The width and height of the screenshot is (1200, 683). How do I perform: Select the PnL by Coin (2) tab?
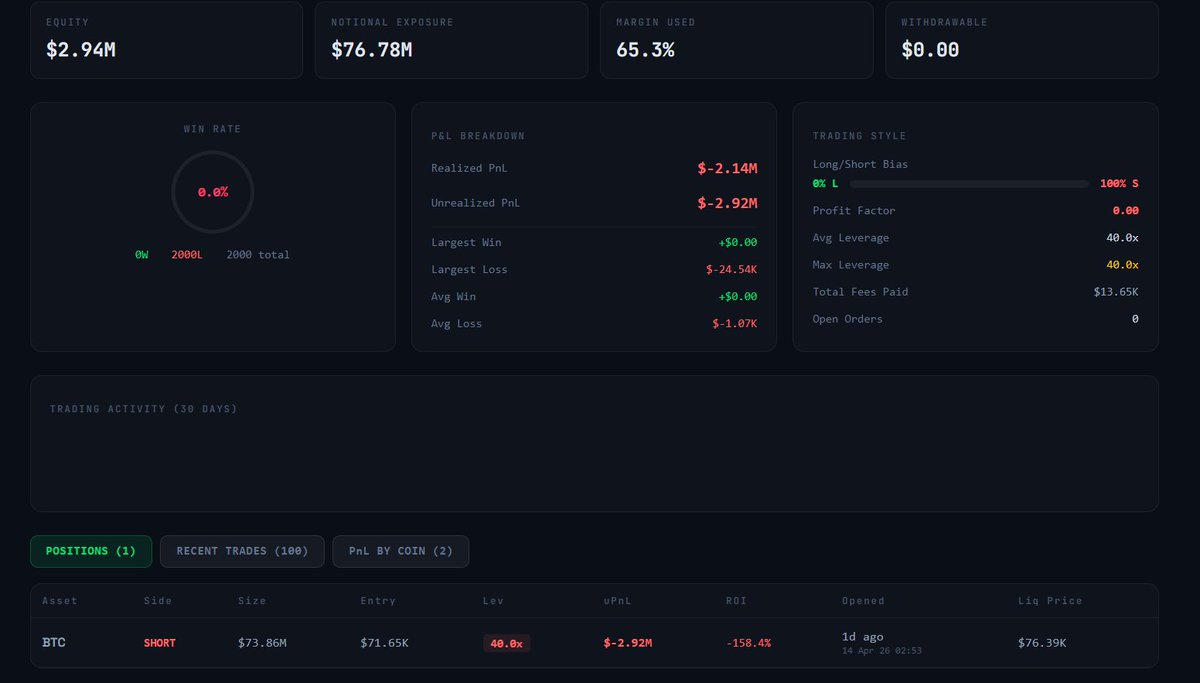[x=401, y=551]
